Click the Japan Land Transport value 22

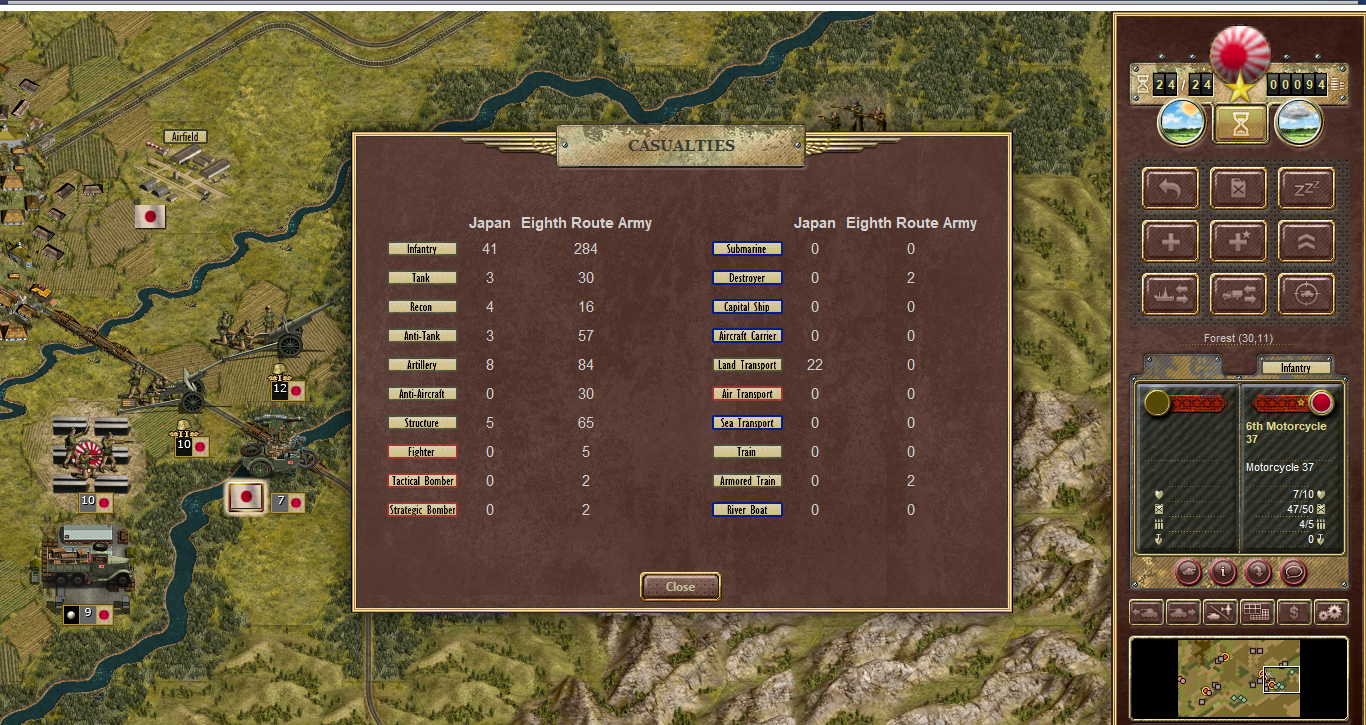[815, 365]
